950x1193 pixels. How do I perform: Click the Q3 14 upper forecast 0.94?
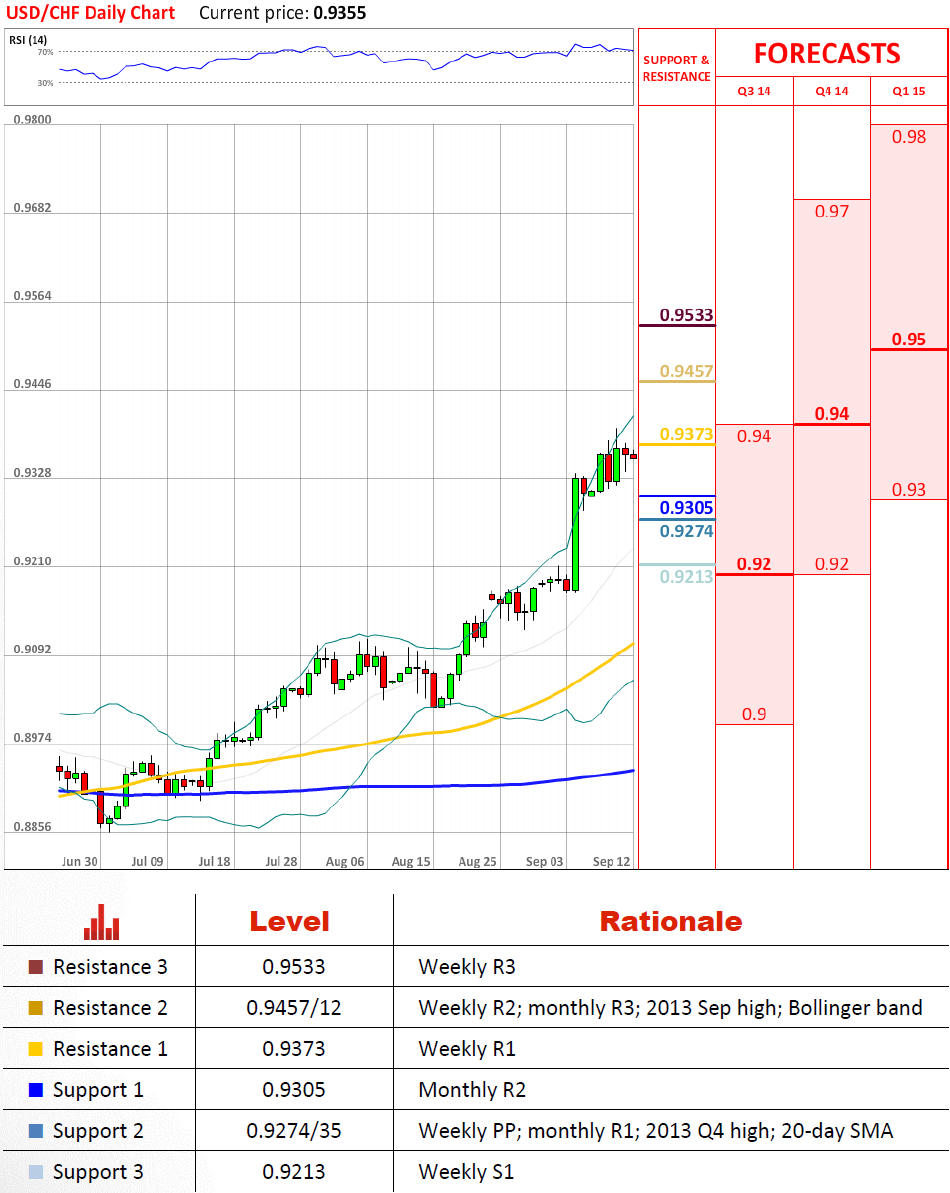click(x=754, y=436)
